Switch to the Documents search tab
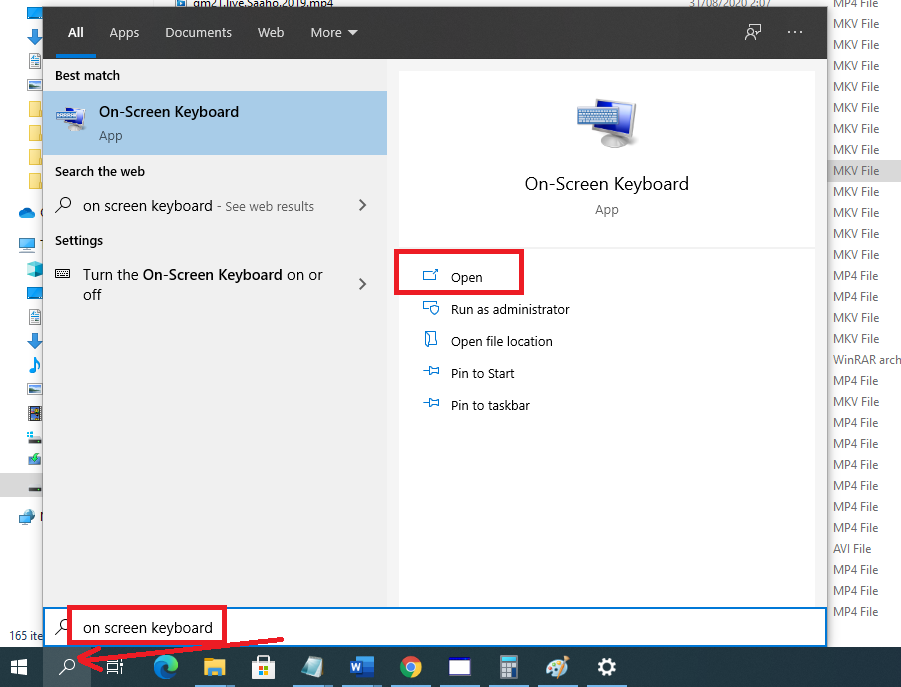 [198, 32]
